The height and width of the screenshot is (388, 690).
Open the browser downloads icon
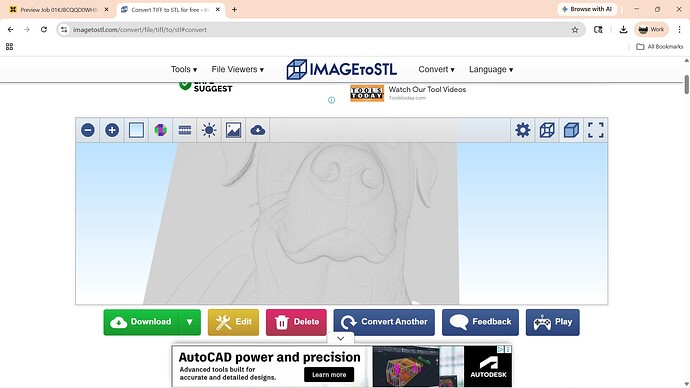click(623, 29)
